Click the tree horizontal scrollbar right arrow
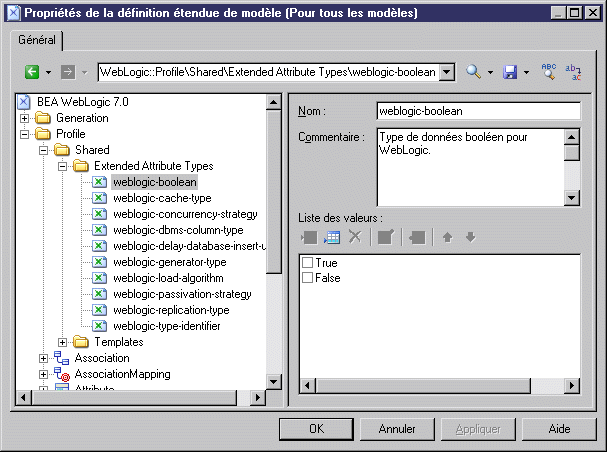Screen dimensions: 607x452 tap(257, 397)
